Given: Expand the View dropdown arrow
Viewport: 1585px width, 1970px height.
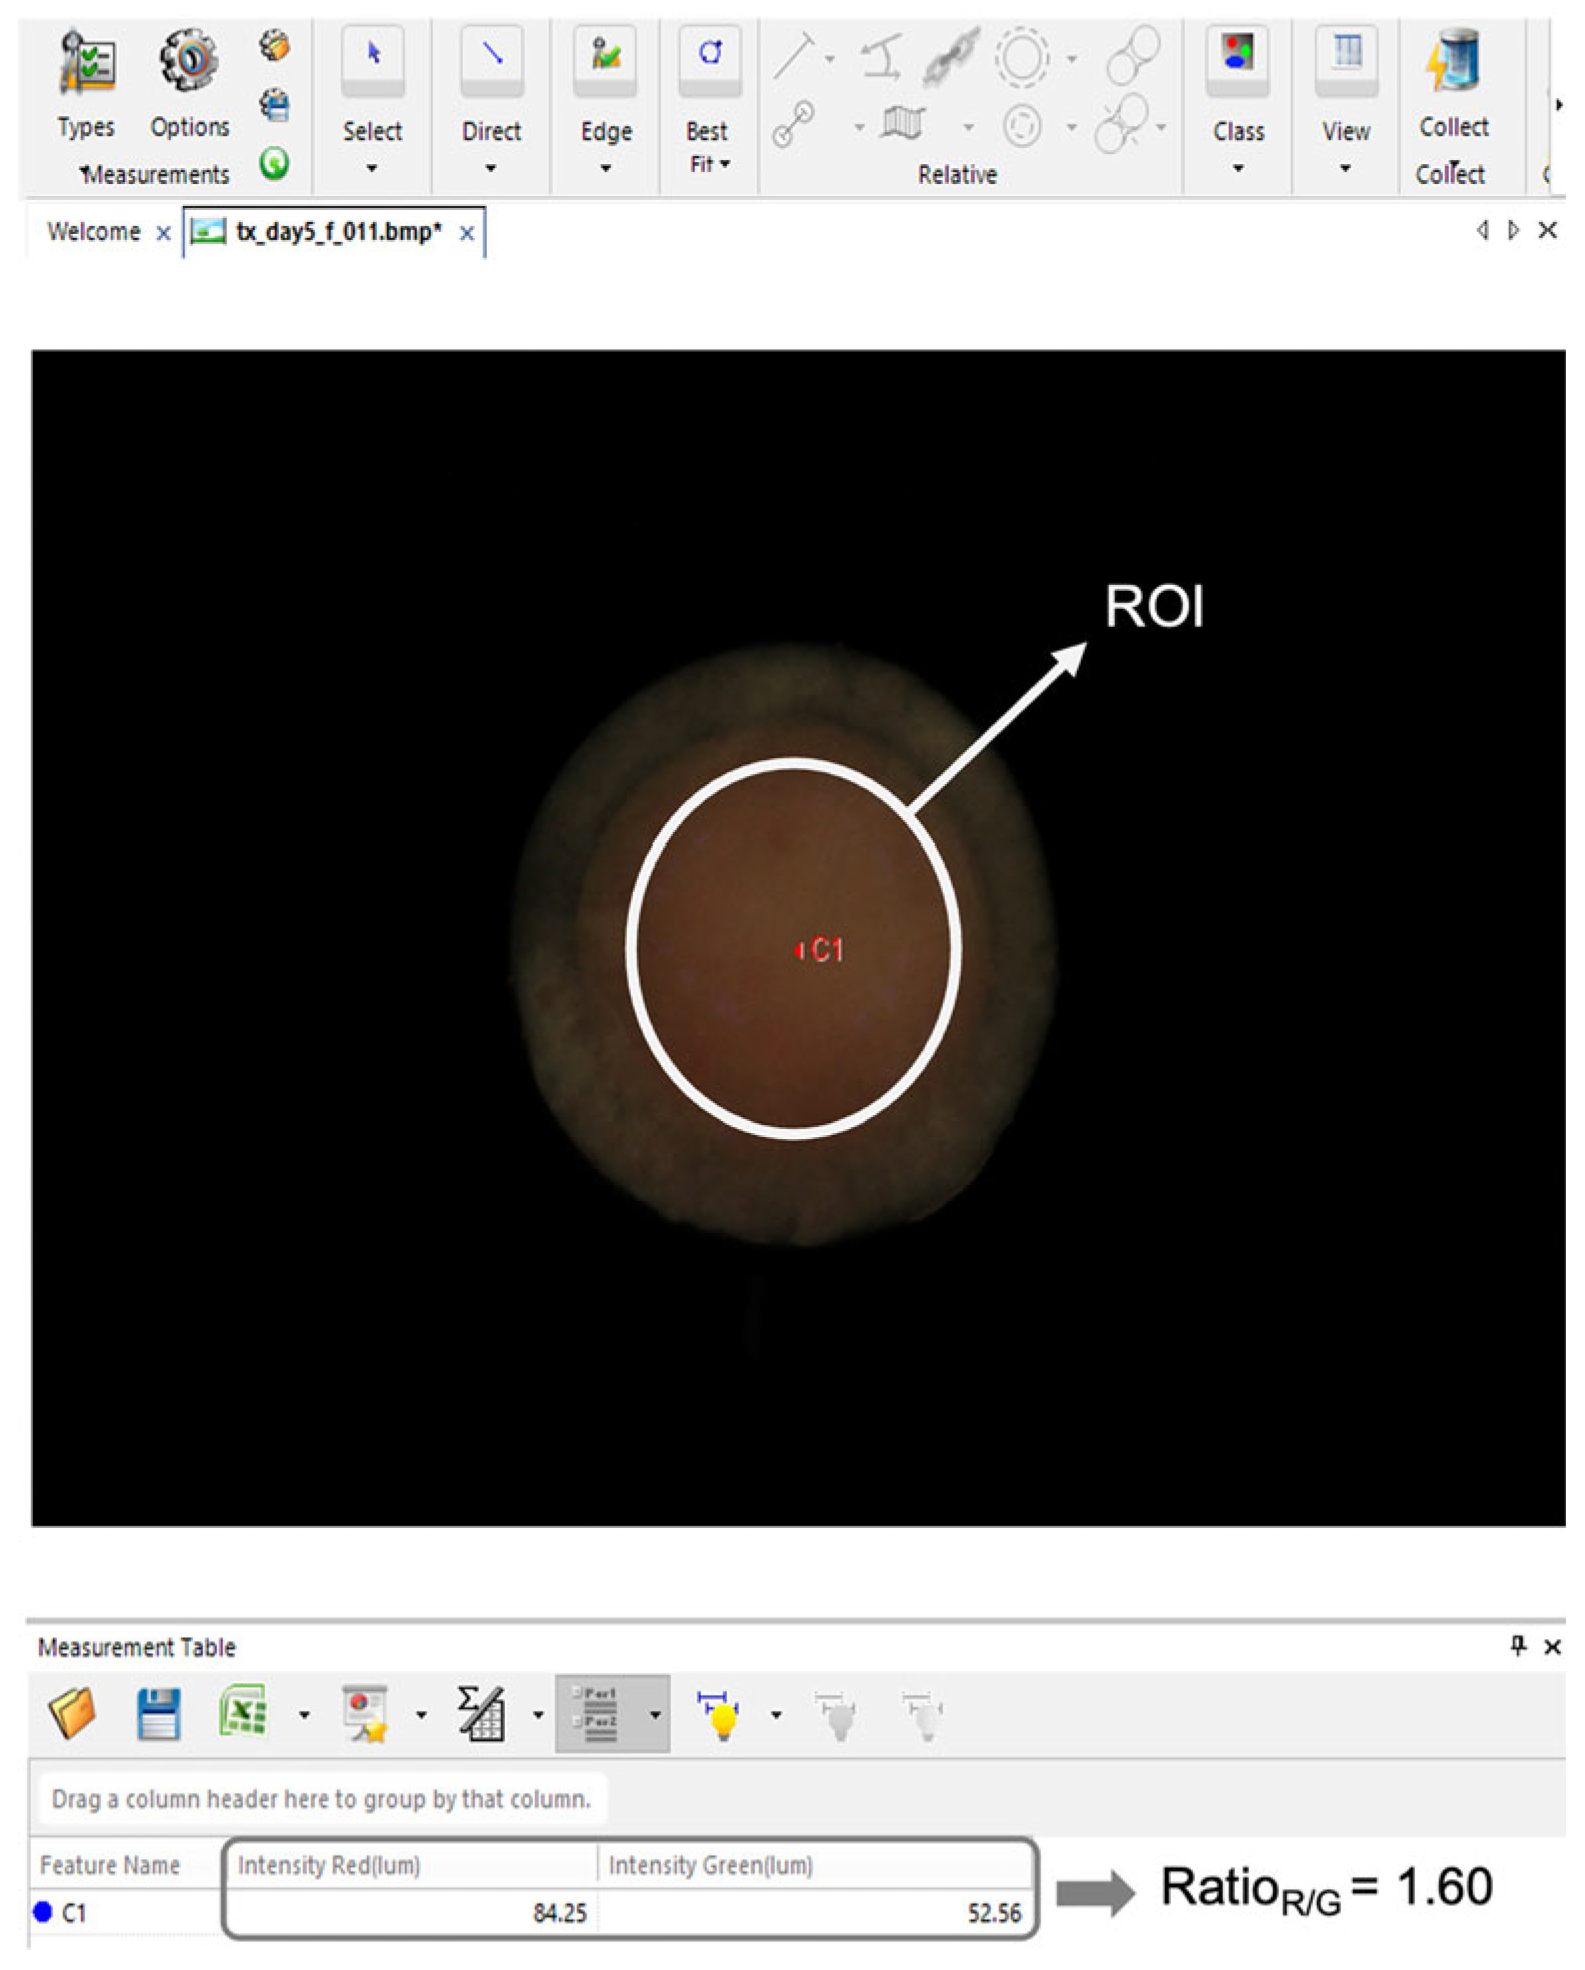Looking at the screenshot, I should [1346, 168].
